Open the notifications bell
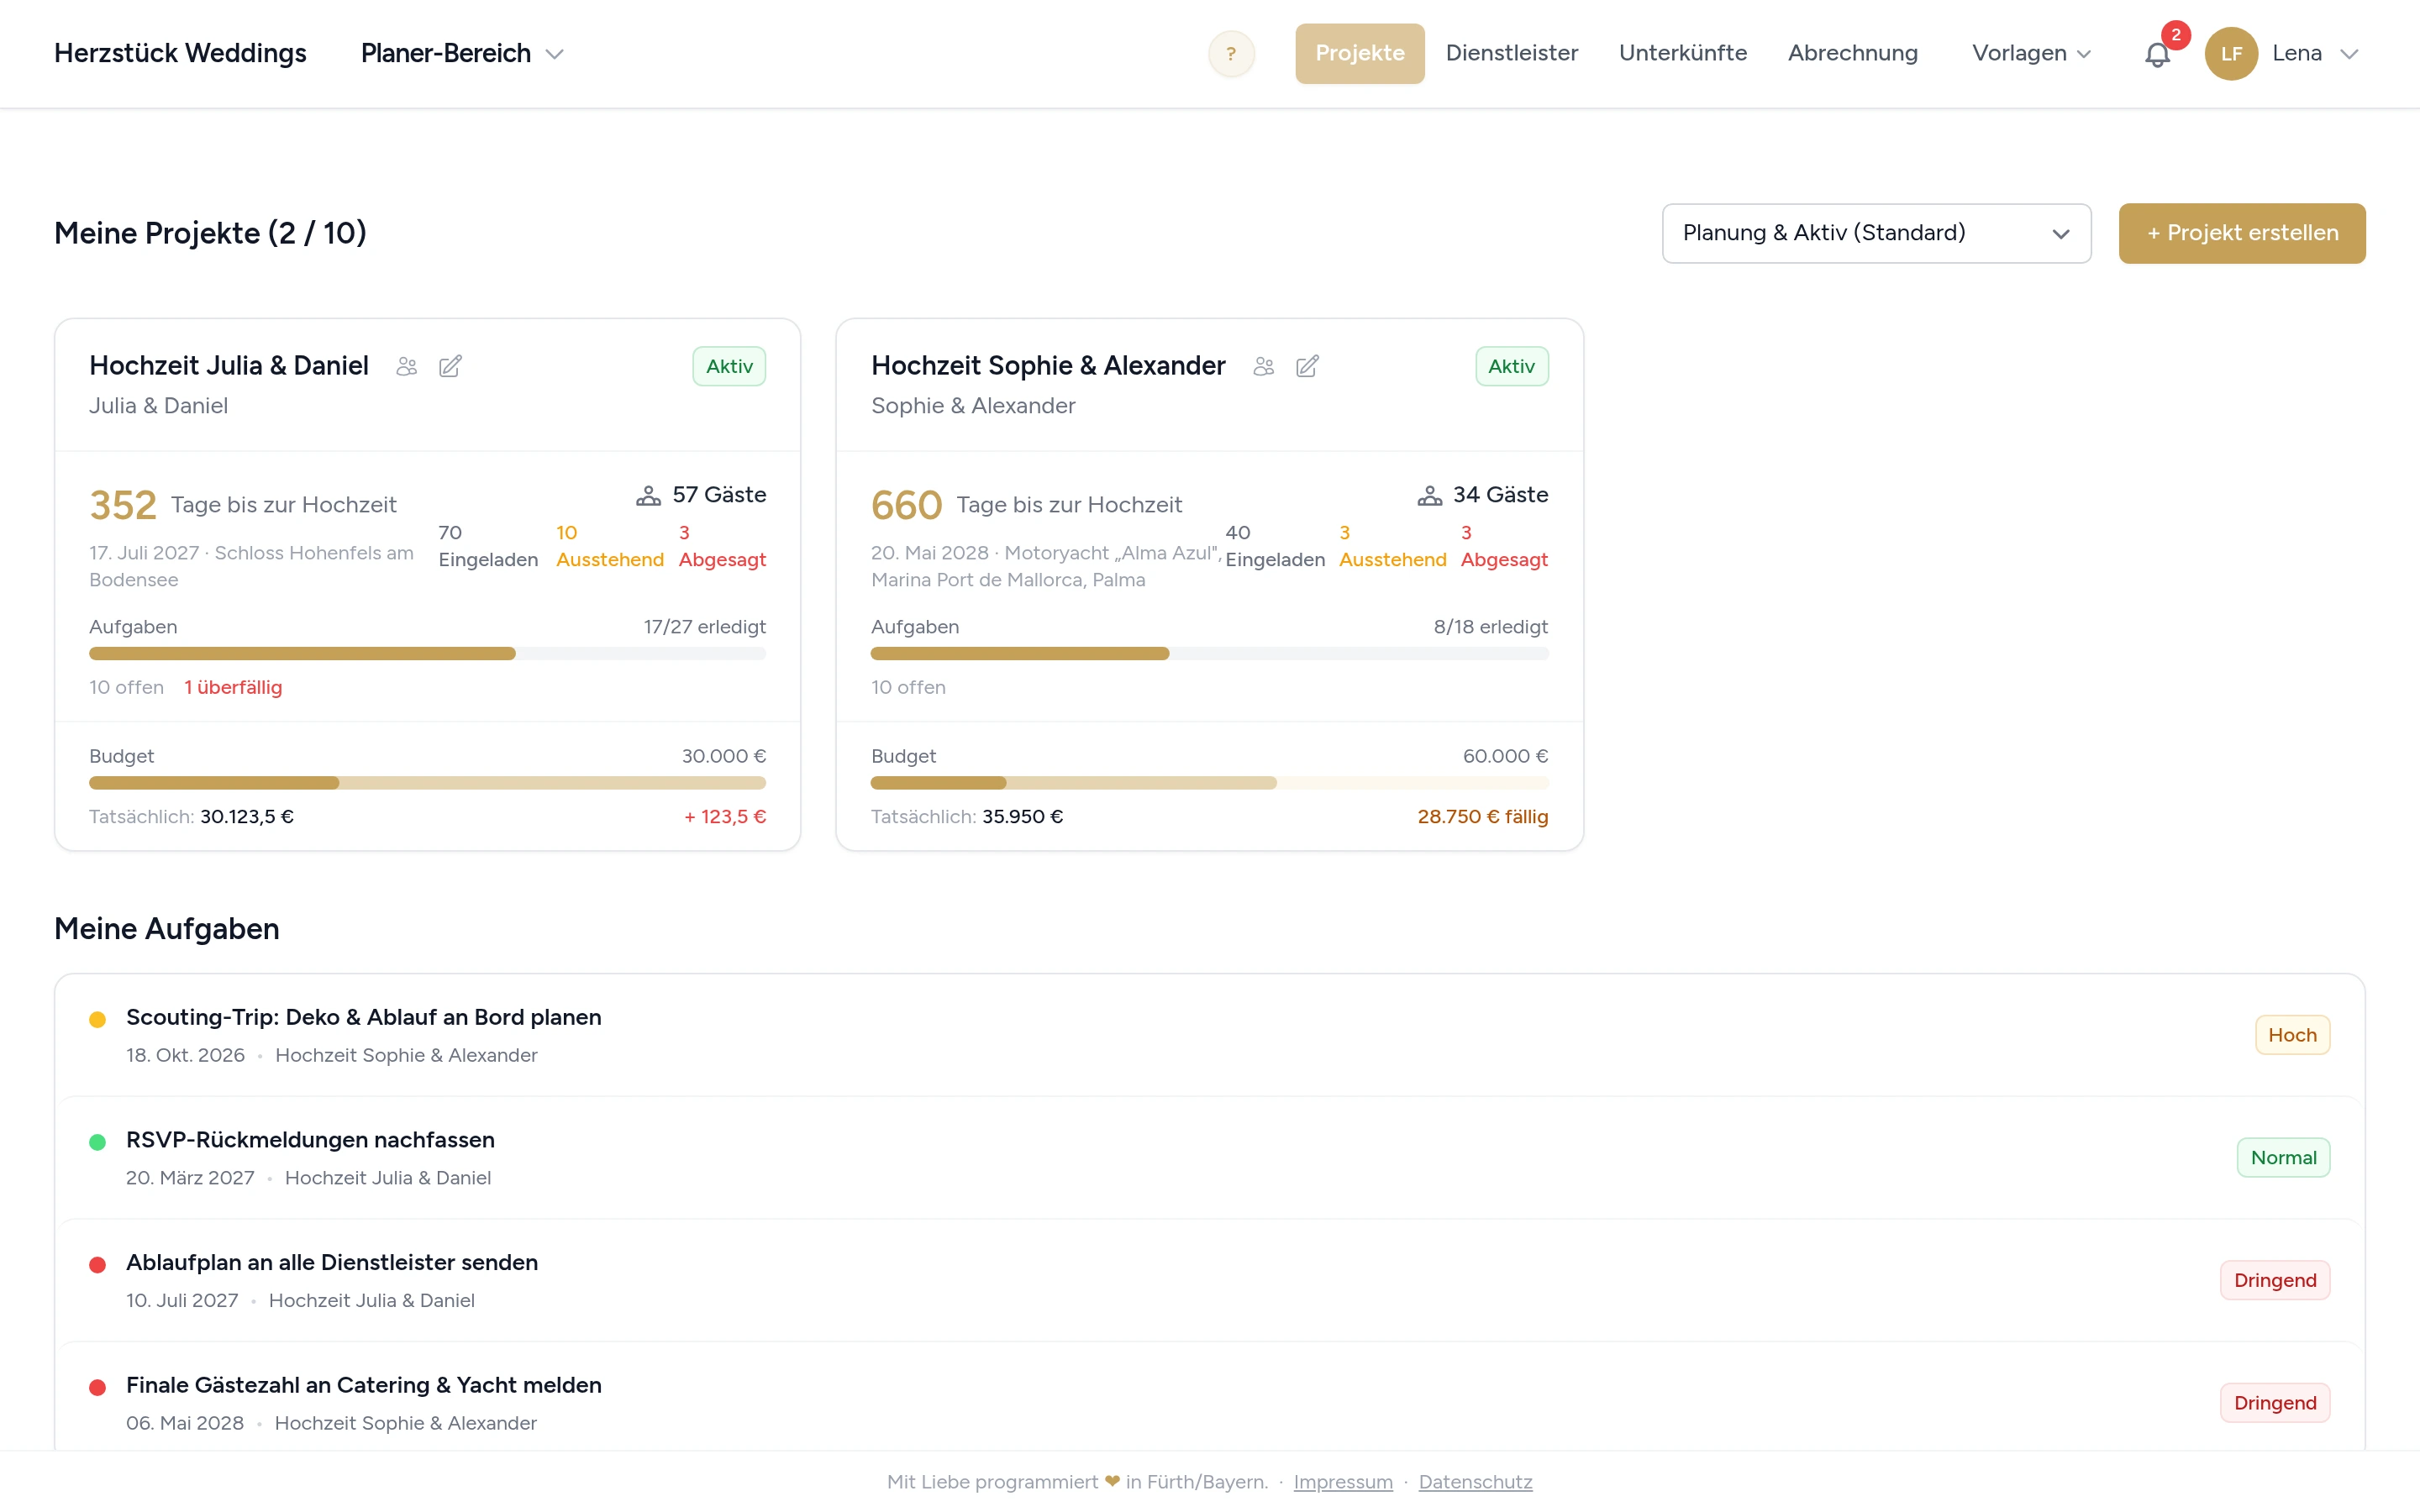 click(x=2157, y=54)
